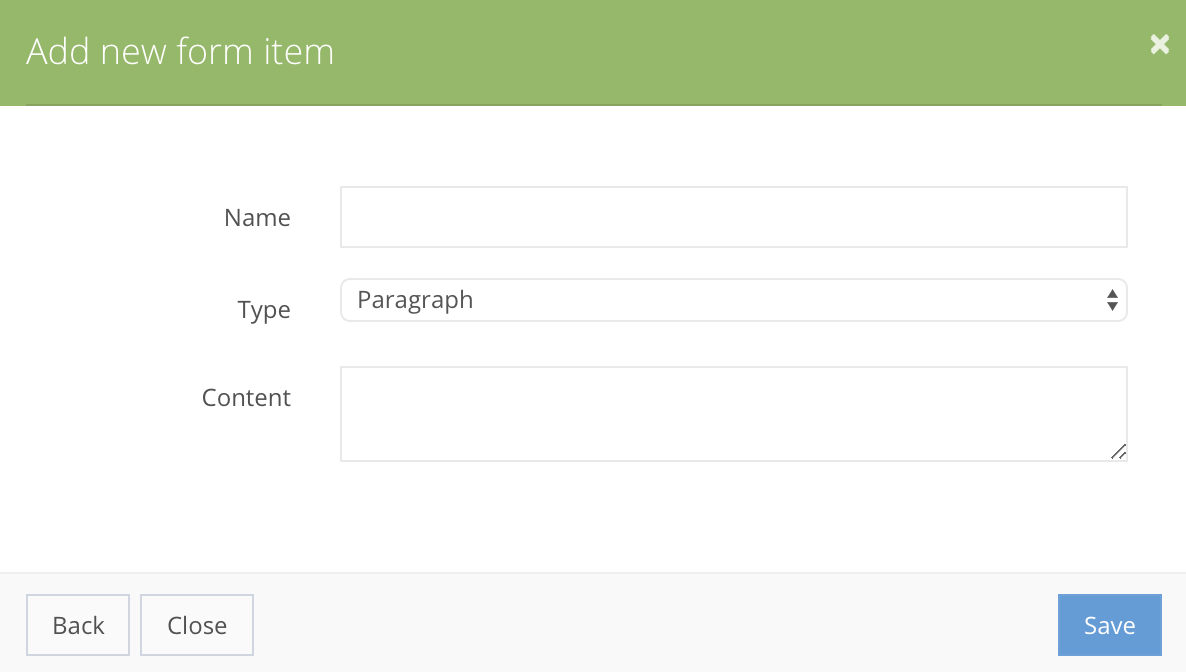Click inside the multiline Content field

[x=734, y=413]
